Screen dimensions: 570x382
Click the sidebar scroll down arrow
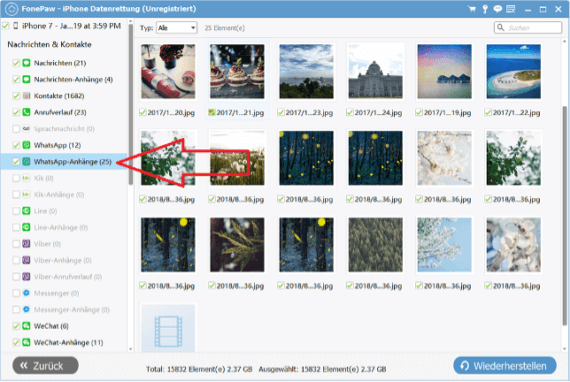pyautogui.click(x=131, y=349)
